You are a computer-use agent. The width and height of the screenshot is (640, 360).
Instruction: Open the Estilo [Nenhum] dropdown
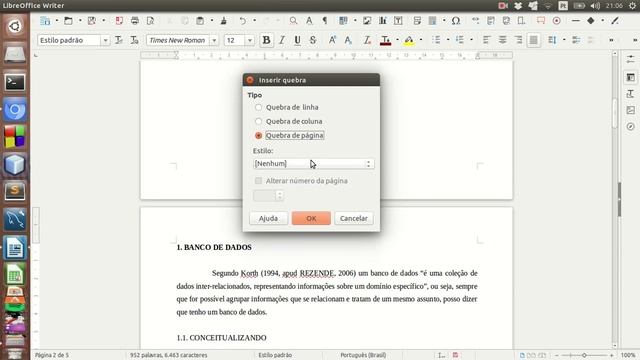(313, 164)
